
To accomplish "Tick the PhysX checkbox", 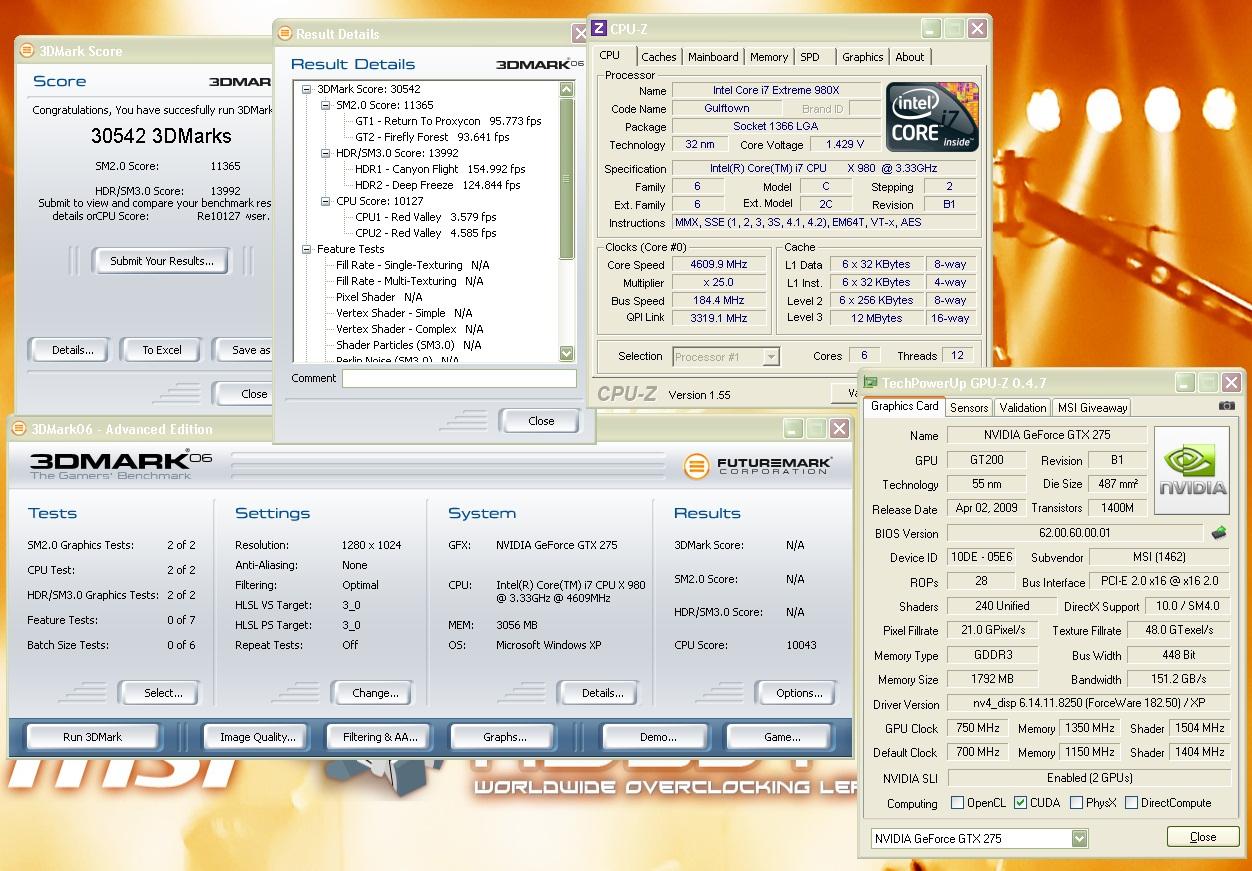I will point(1076,803).
